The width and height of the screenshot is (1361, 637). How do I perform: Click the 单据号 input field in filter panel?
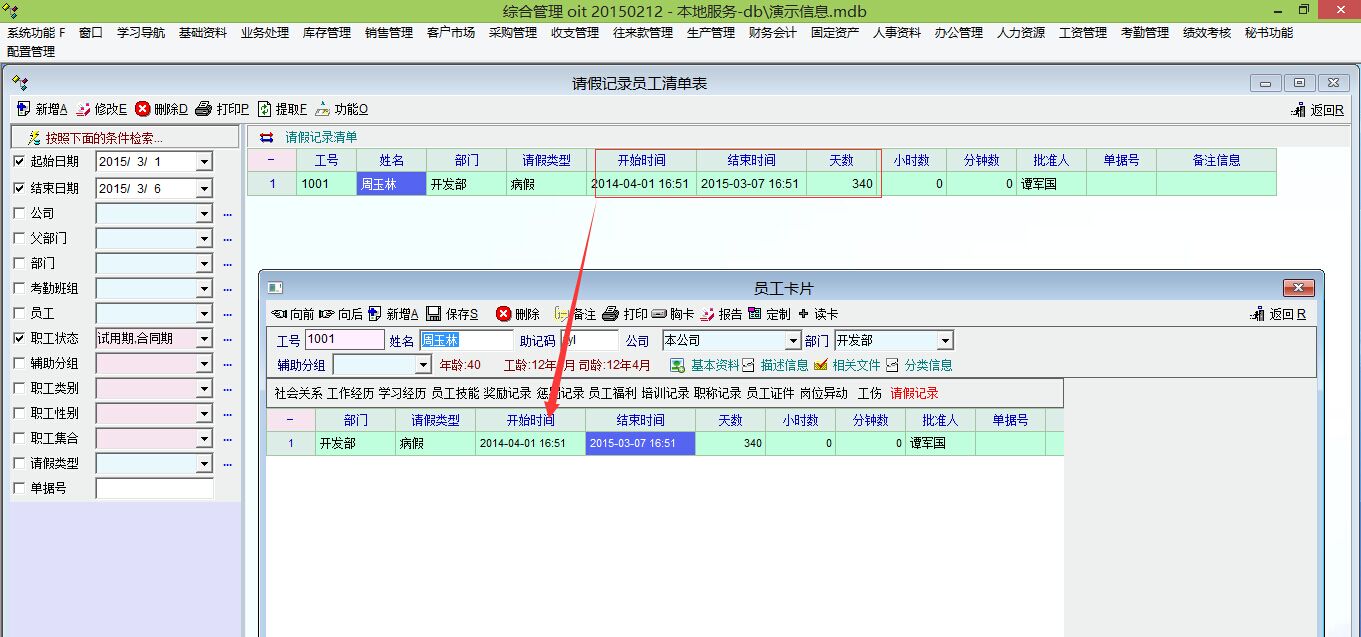(154, 489)
